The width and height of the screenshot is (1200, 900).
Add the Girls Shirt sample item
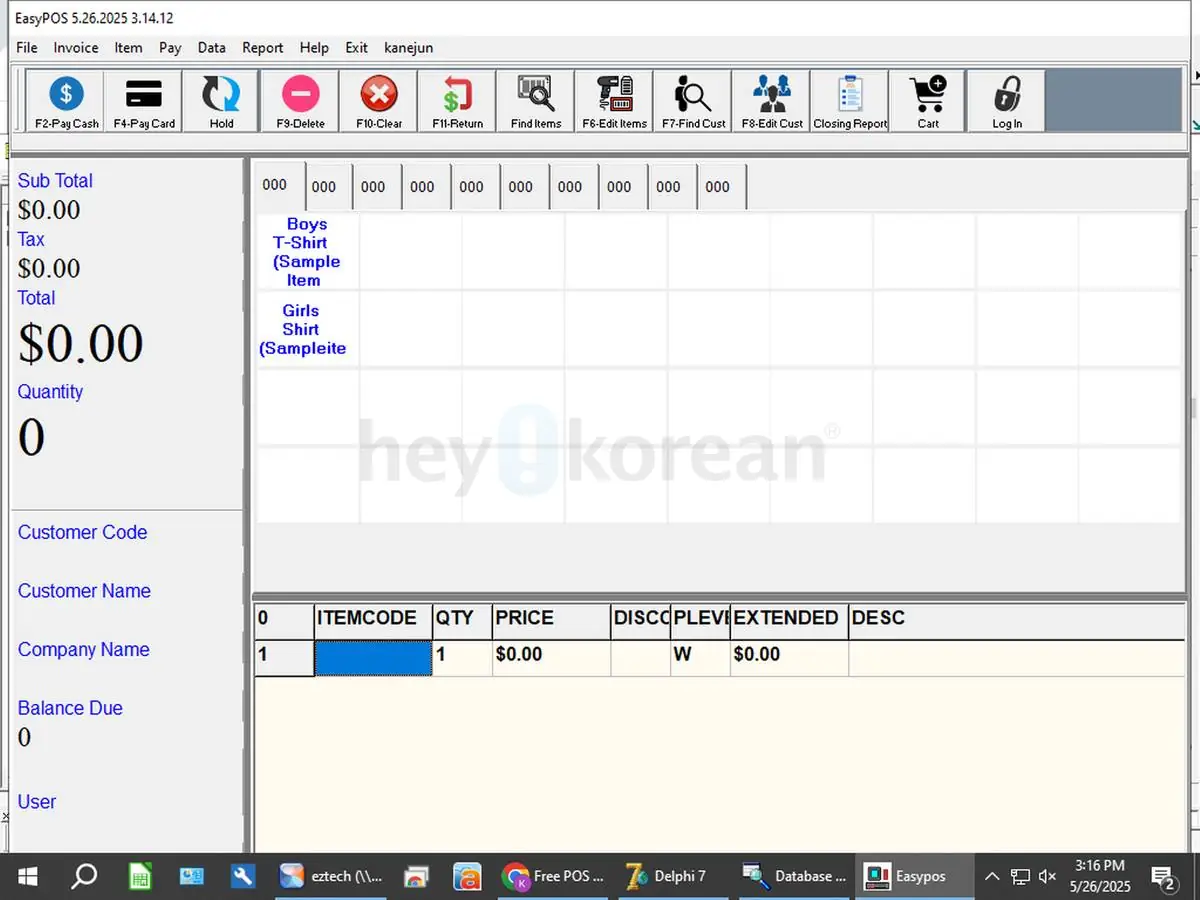(x=307, y=329)
